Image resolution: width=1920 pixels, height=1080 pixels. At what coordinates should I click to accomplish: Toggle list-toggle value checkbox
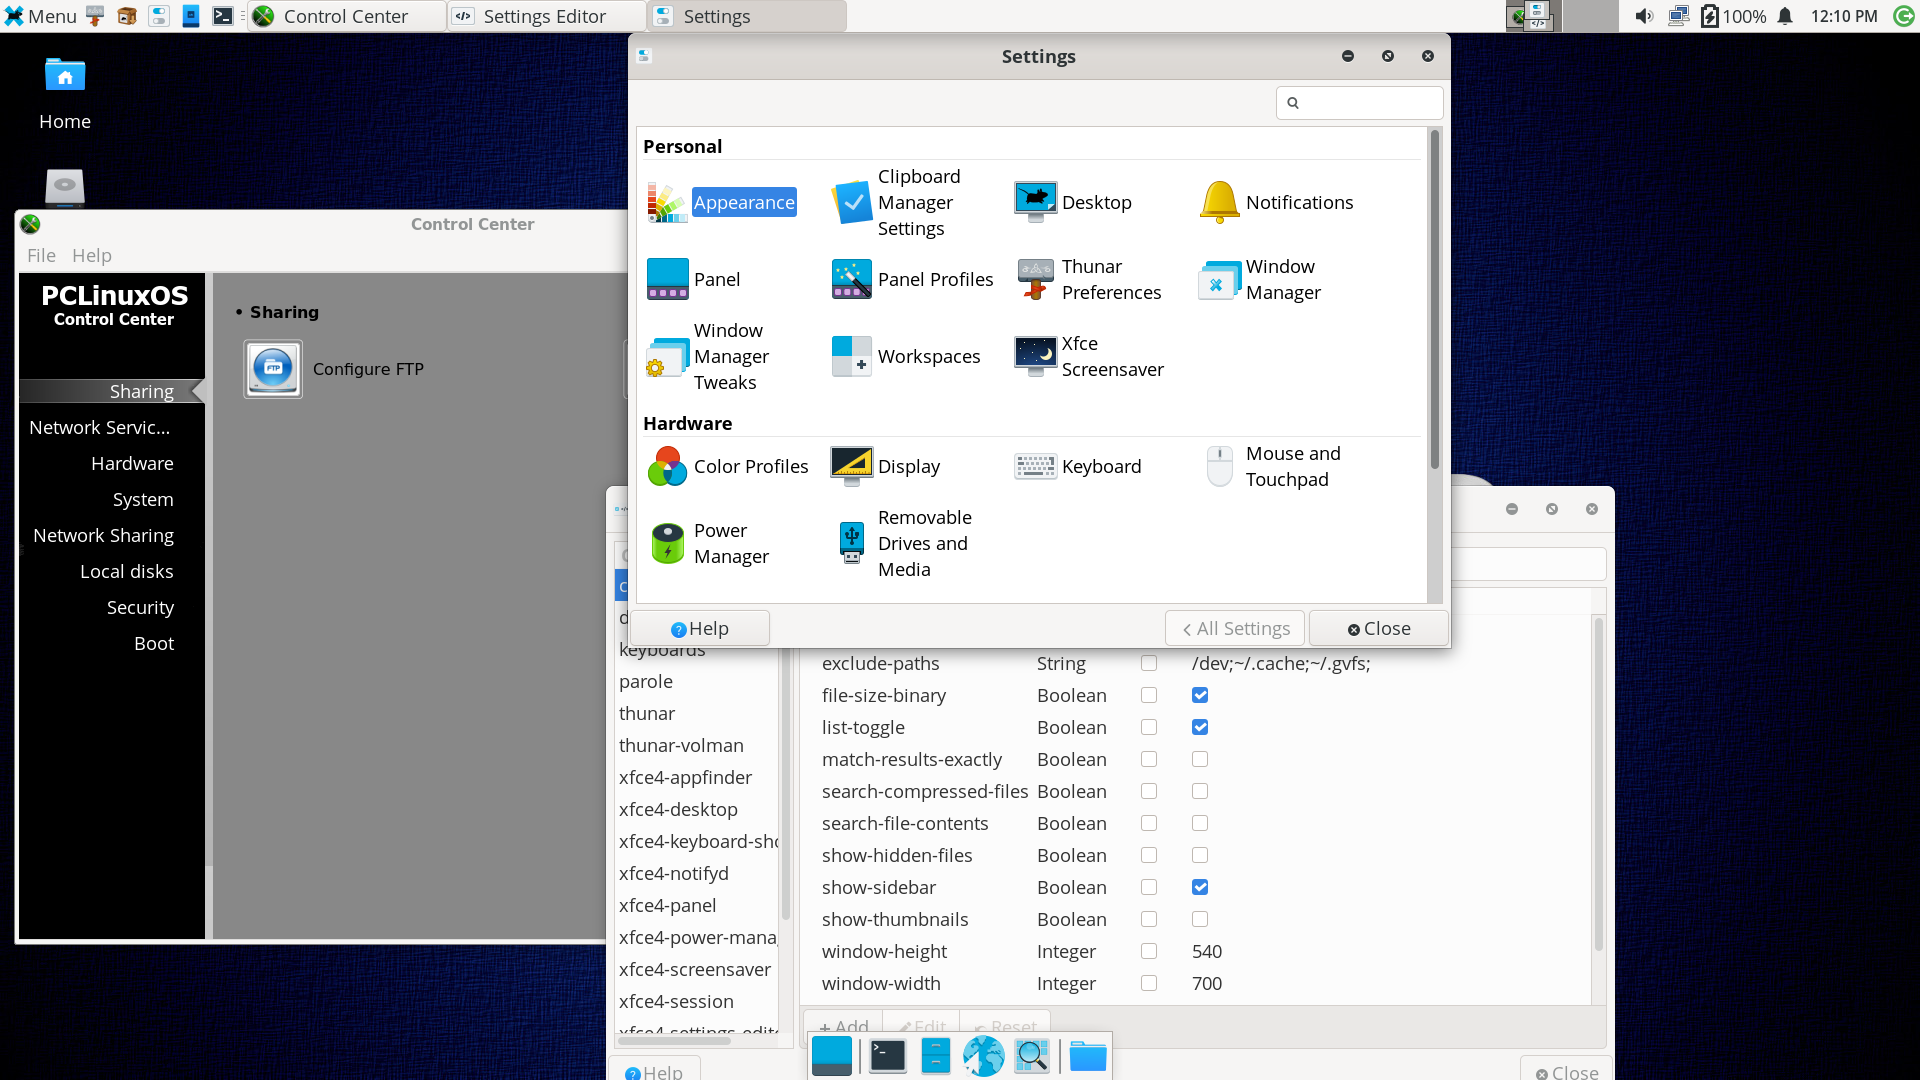[1200, 727]
